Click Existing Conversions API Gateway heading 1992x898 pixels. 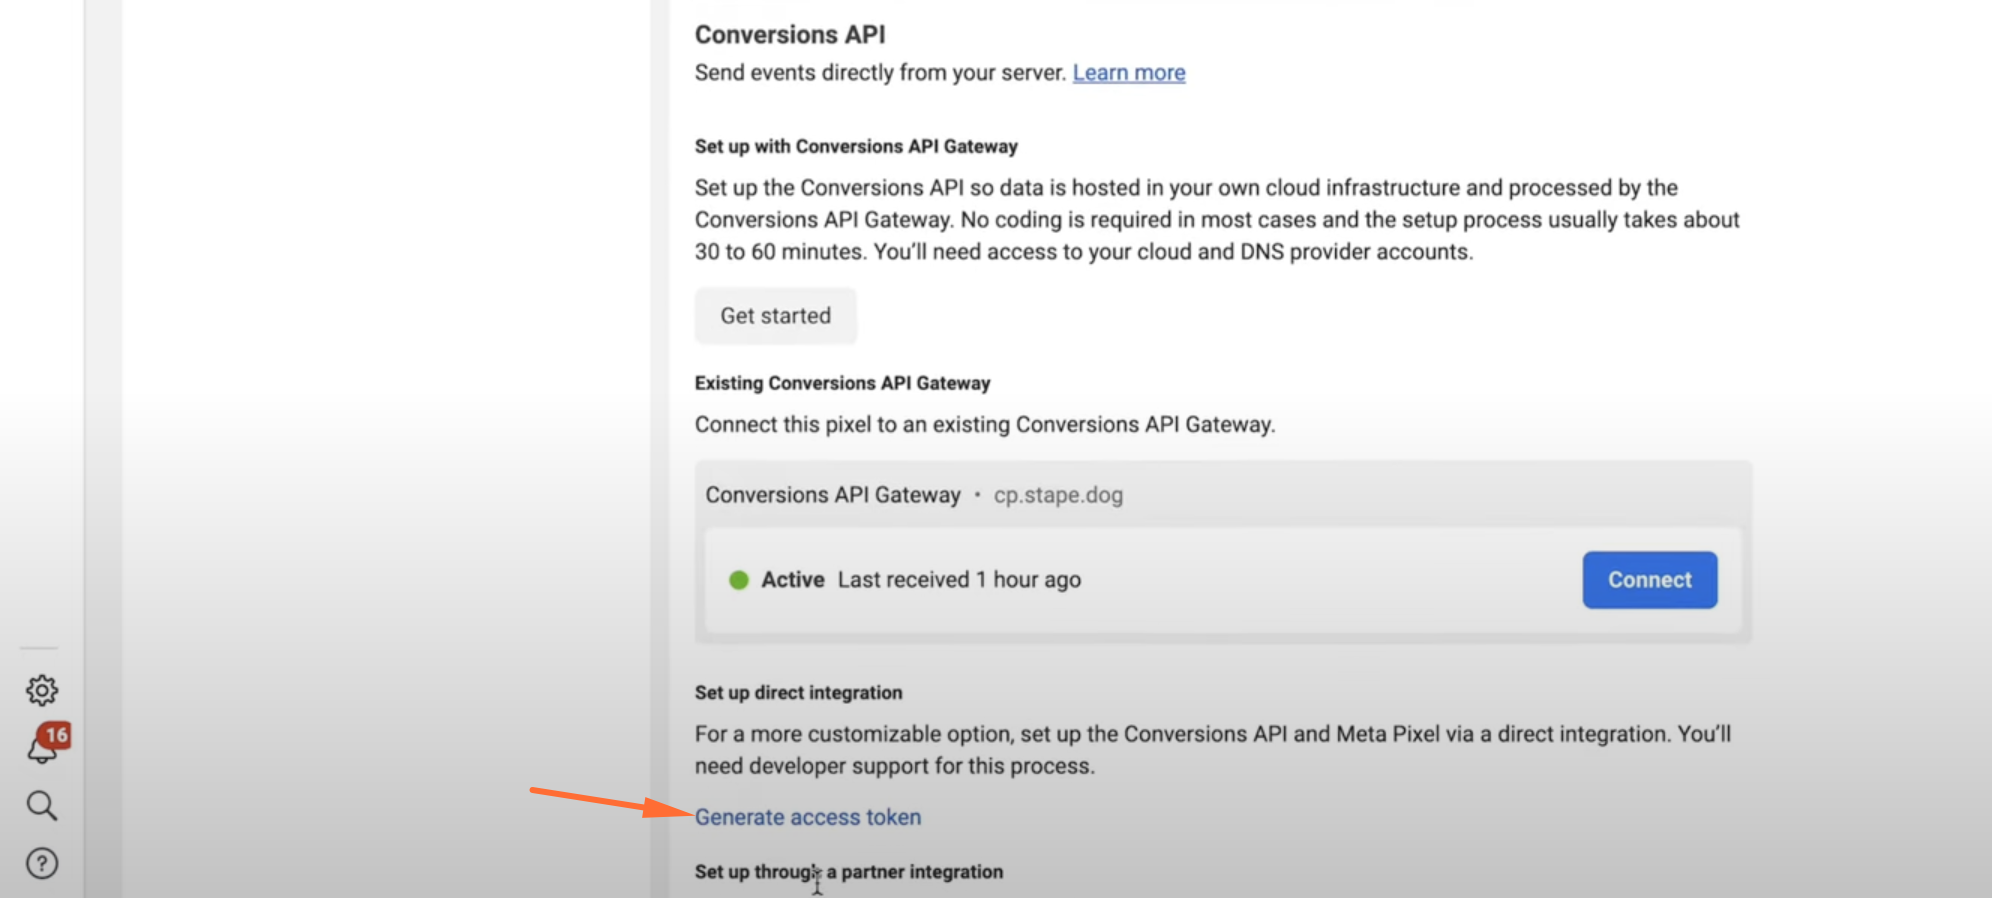[842, 383]
